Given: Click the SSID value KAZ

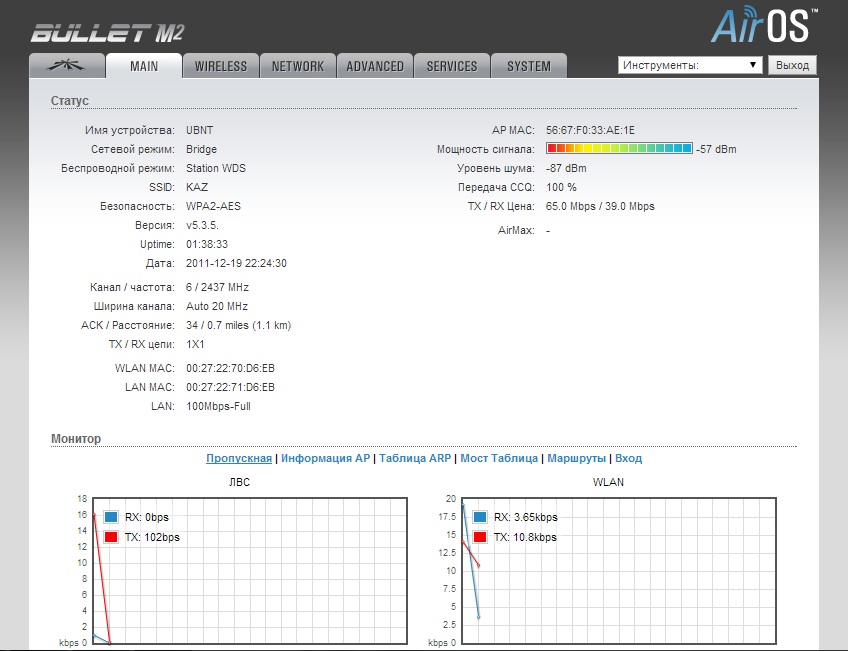Looking at the screenshot, I should (197, 187).
